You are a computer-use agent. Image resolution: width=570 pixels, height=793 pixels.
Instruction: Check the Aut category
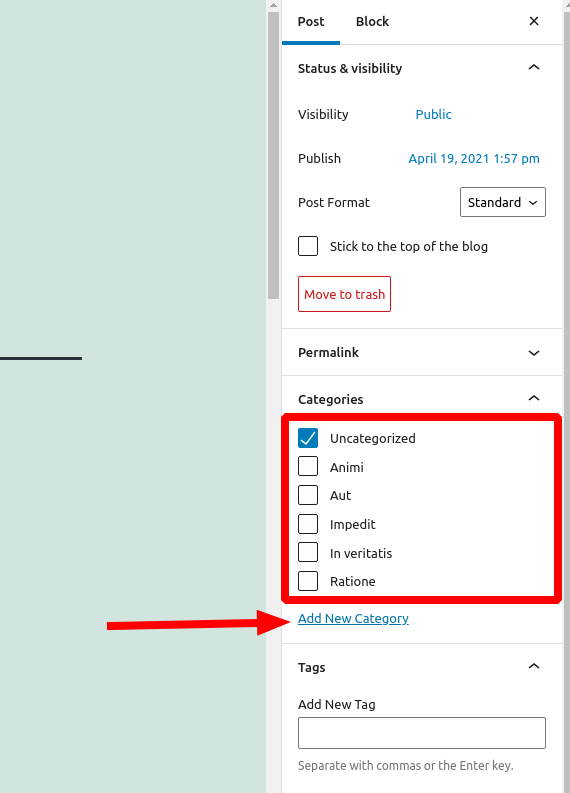click(308, 495)
